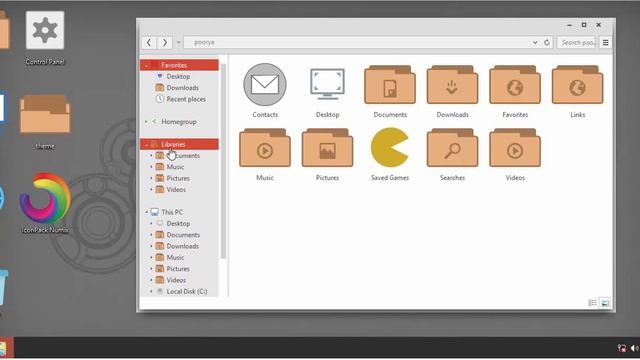Select Music under This PC
The width and height of the screenshot is (640, 360).
click(175, 258)
